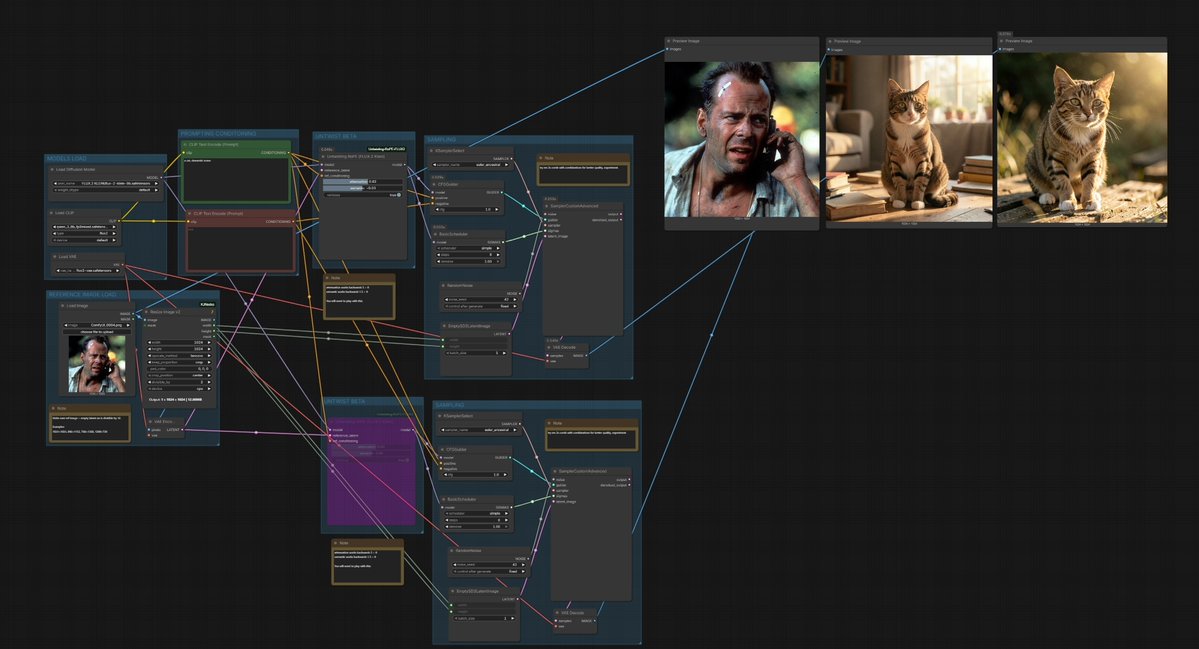Screen dimensions: 1199x649
Task: Select upper SAMPLING group title
Action: pyautogui.click(x=441, y=140)
